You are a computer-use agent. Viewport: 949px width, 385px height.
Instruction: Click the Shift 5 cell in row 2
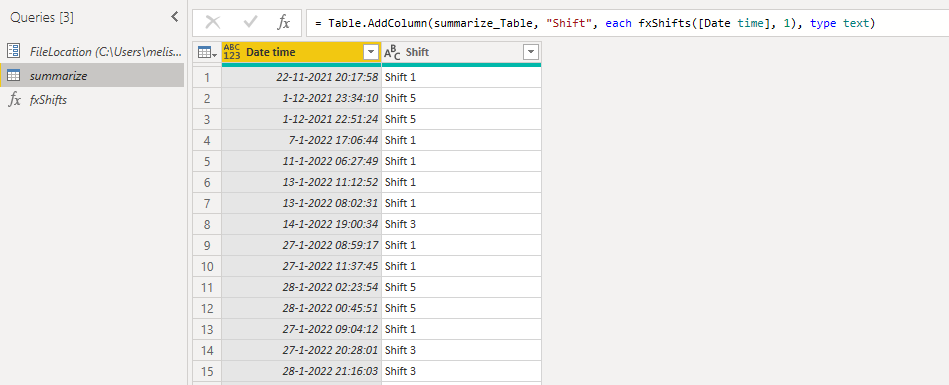pos(461,98)
